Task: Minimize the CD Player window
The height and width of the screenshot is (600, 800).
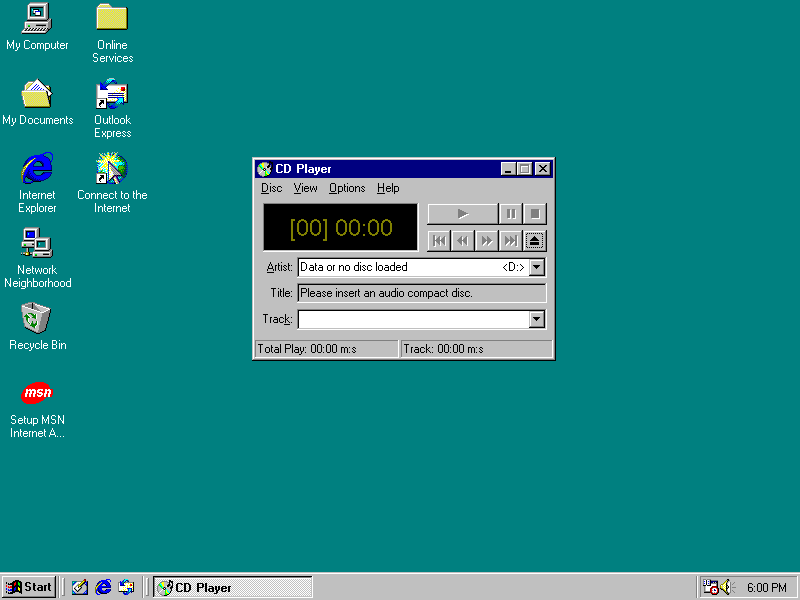Action: pos(508,169)
